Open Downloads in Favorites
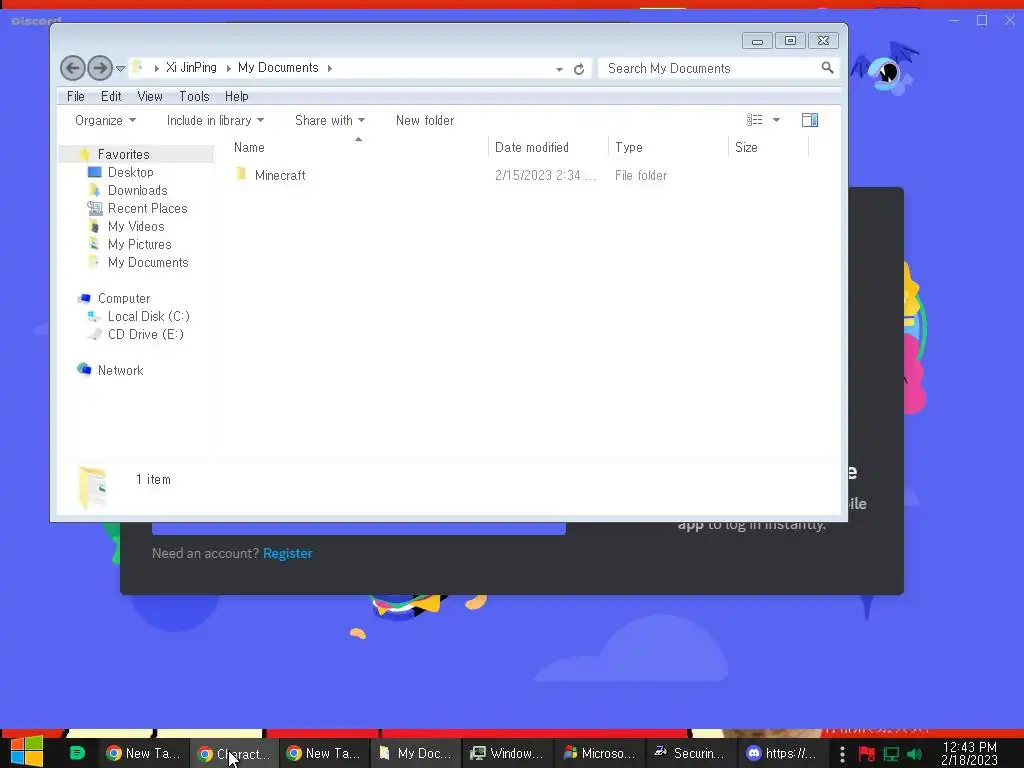 coord(137,190)
